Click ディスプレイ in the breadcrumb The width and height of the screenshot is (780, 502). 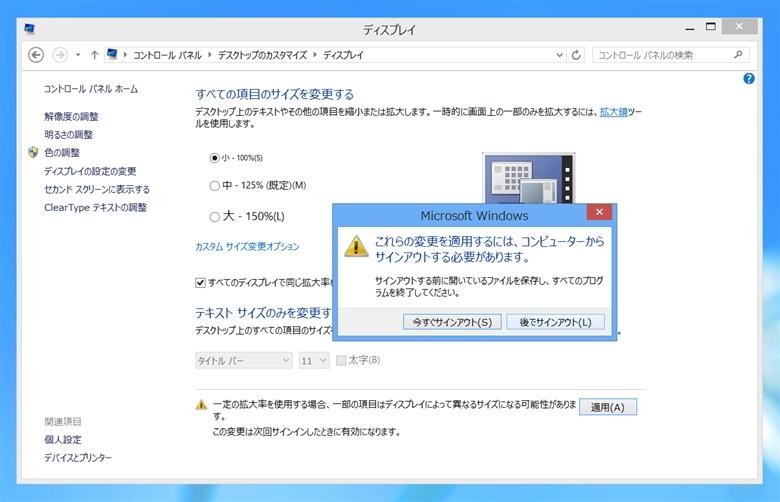pyautogui.click(x=343, y=55)
